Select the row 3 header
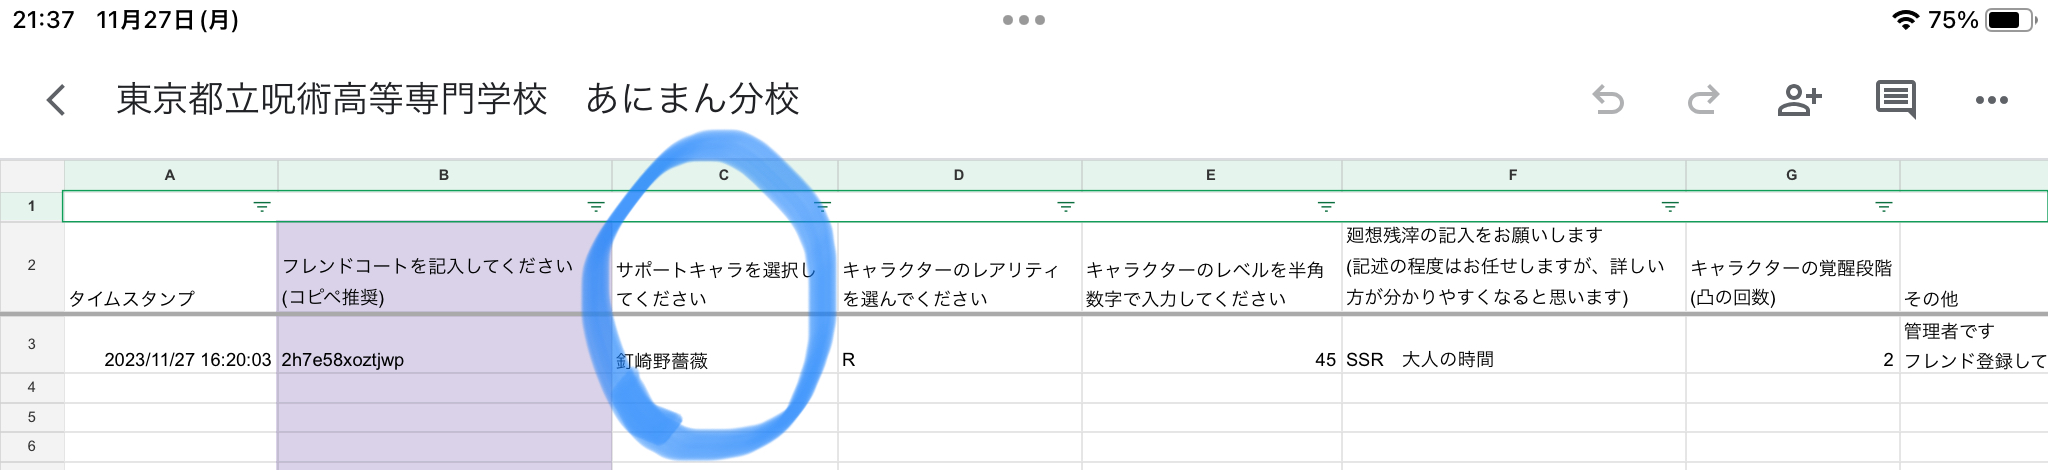The width and height of the screenshot is (2048, 470). (32, 344)
